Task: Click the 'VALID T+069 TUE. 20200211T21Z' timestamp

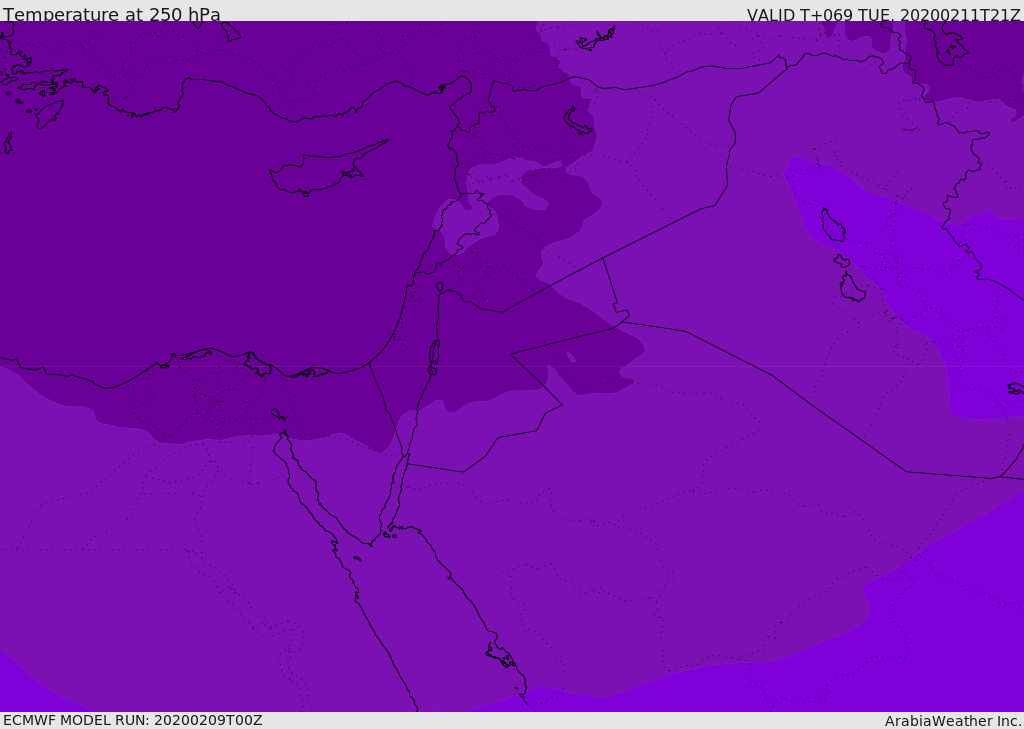Action: click(x=884, y=15)
